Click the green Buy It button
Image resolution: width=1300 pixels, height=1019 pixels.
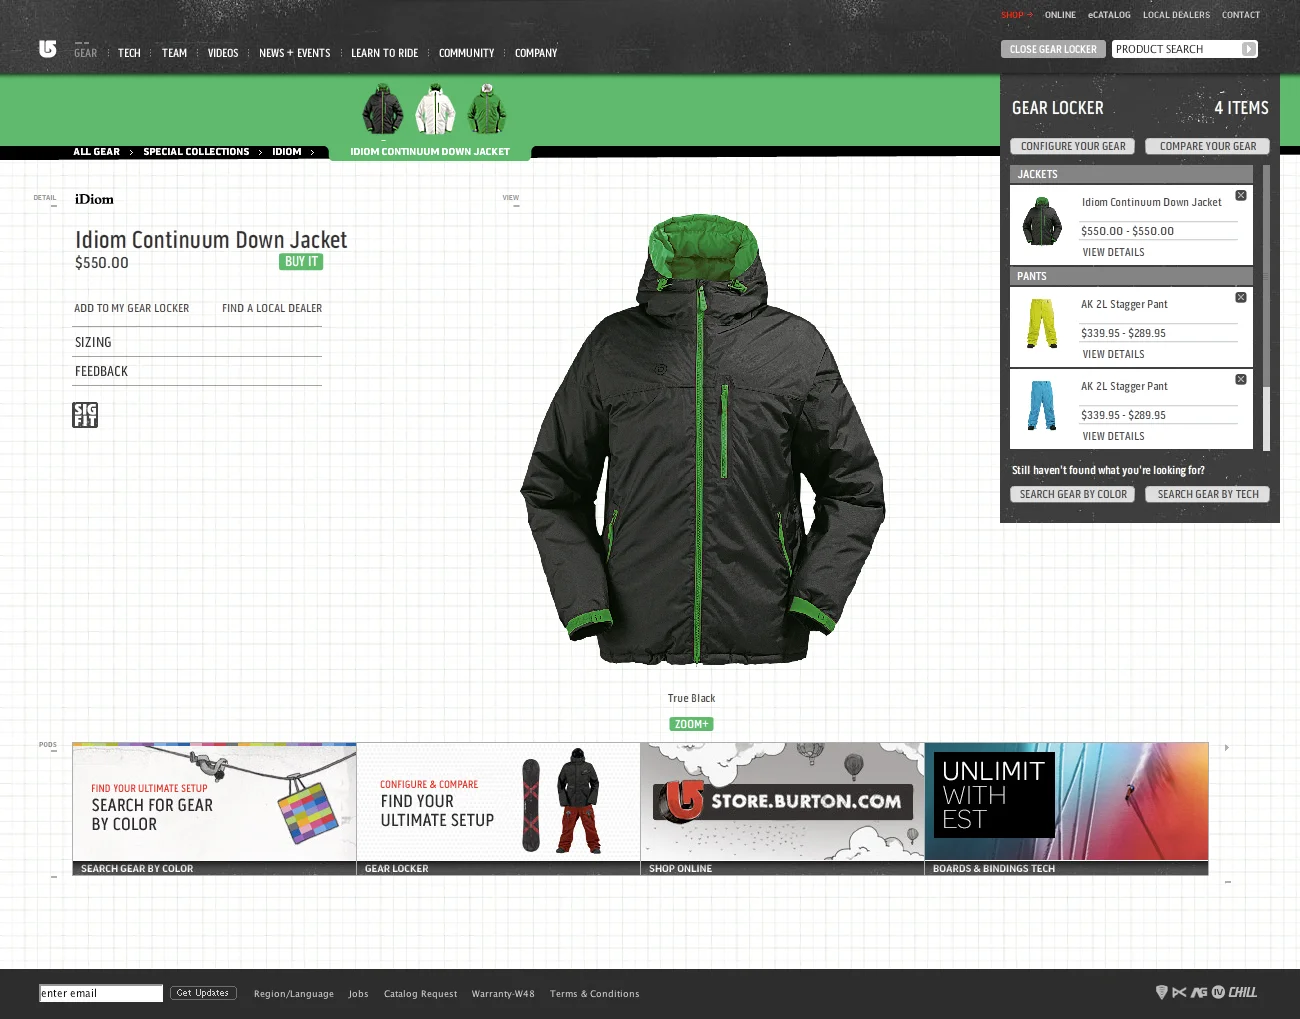click(x=301, y=262)
